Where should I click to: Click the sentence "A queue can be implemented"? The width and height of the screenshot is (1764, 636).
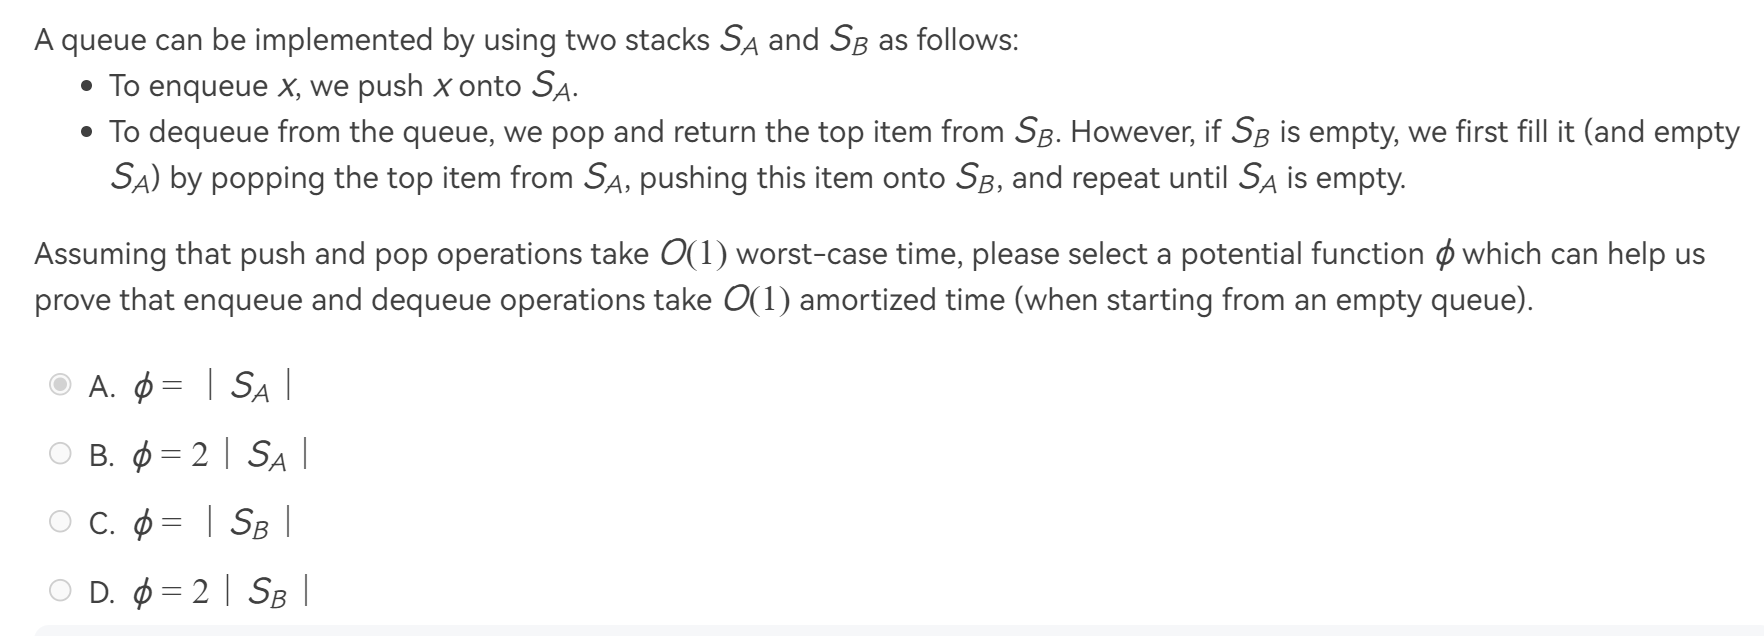(x=527, y=40)
